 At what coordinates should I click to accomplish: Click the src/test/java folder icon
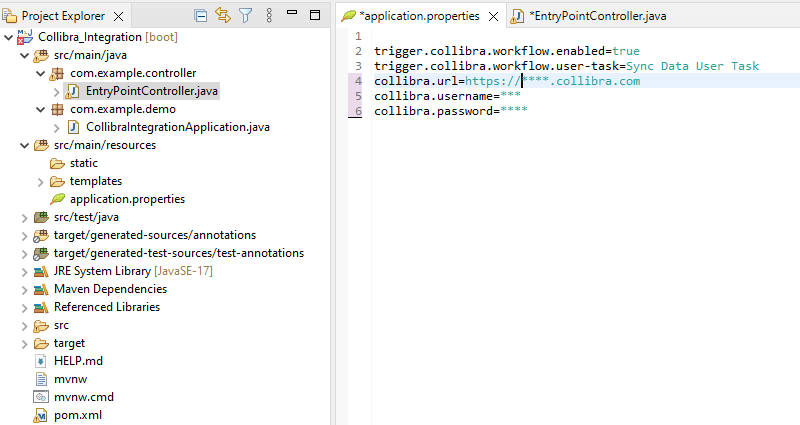(x=41, y=217)
